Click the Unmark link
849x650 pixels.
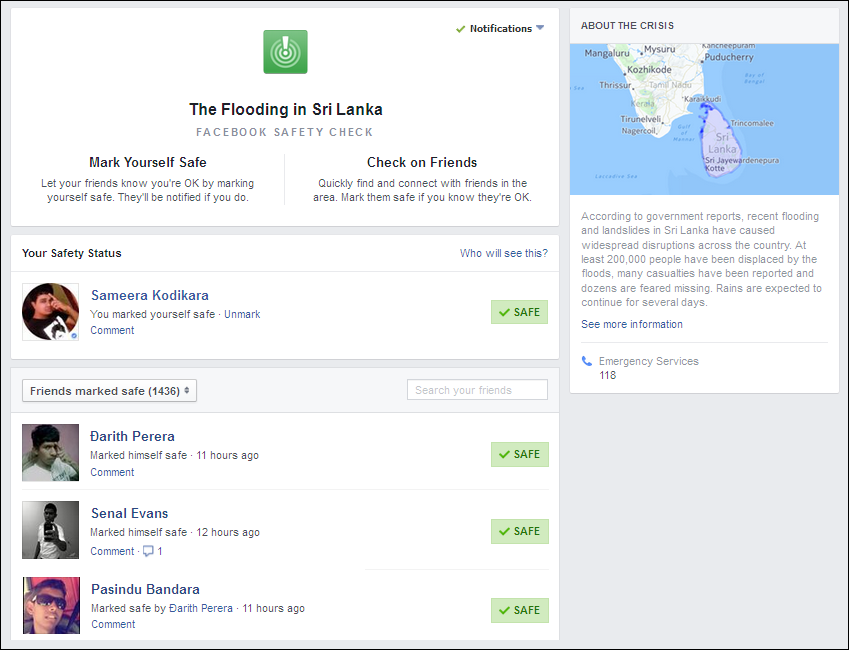(242, 314)
